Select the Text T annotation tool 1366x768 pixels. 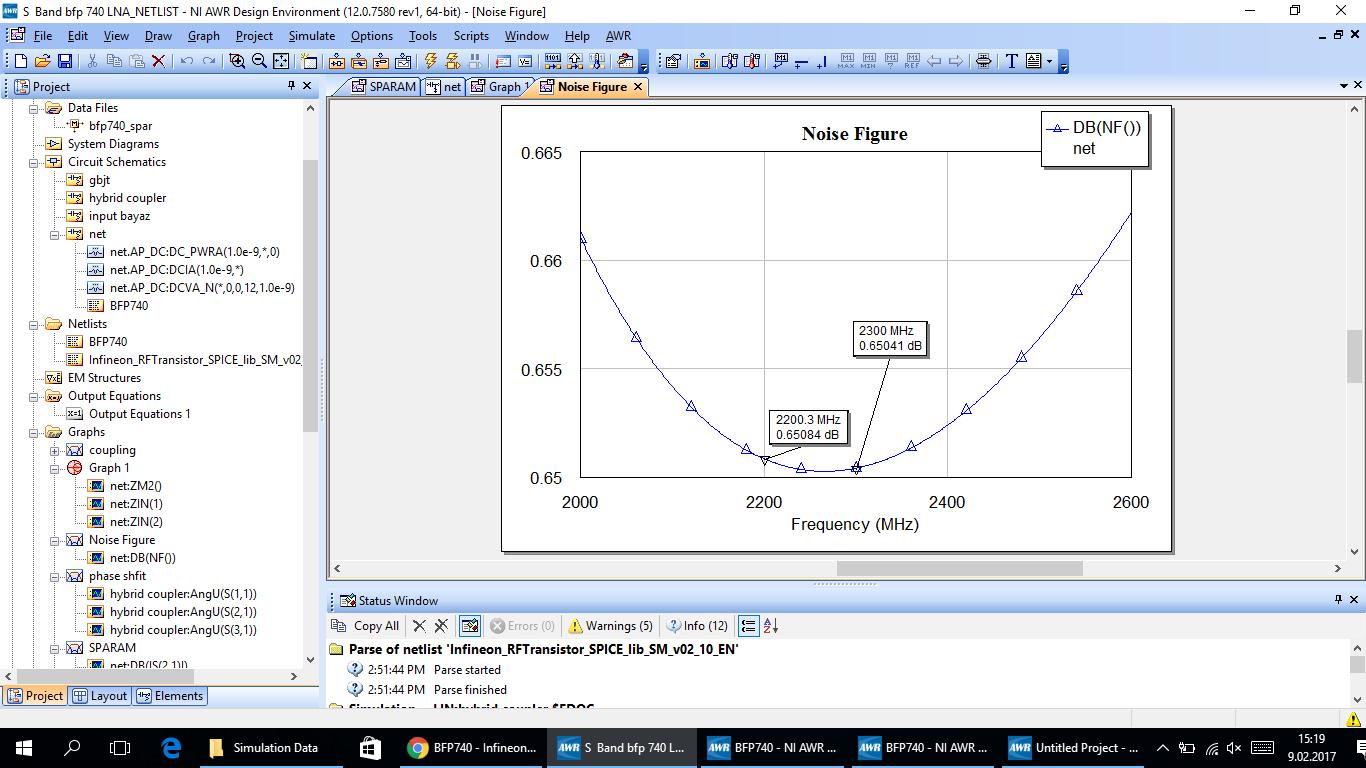tap(1011, 61)
